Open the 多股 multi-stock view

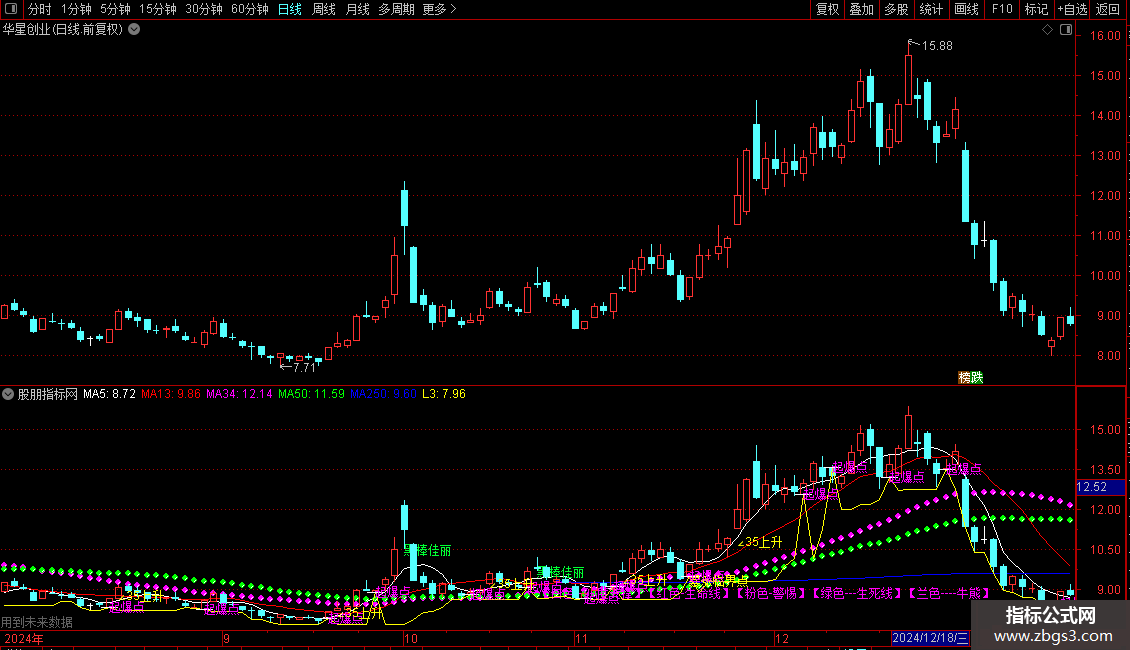point(896,9)
